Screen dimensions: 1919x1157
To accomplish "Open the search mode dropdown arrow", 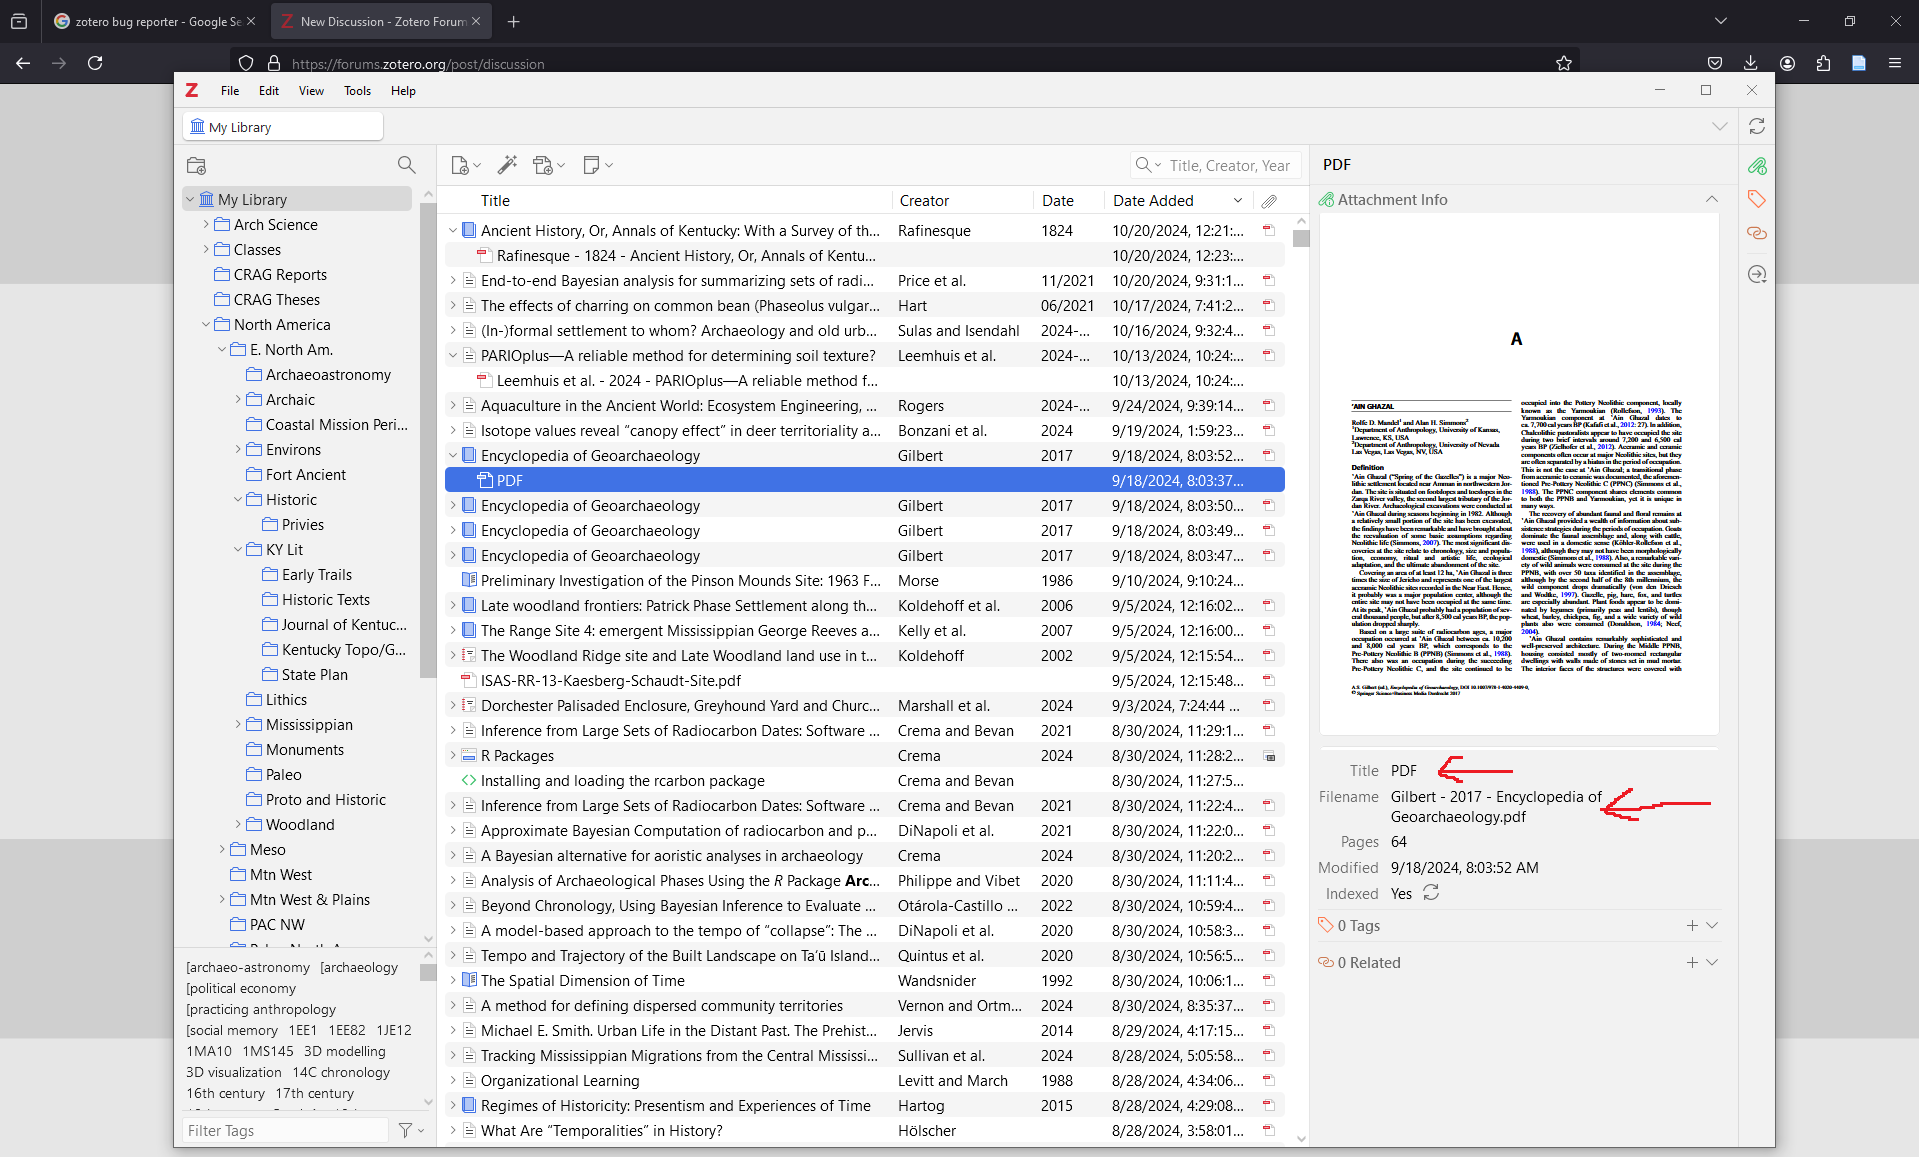I will [x=1158, y=166].
